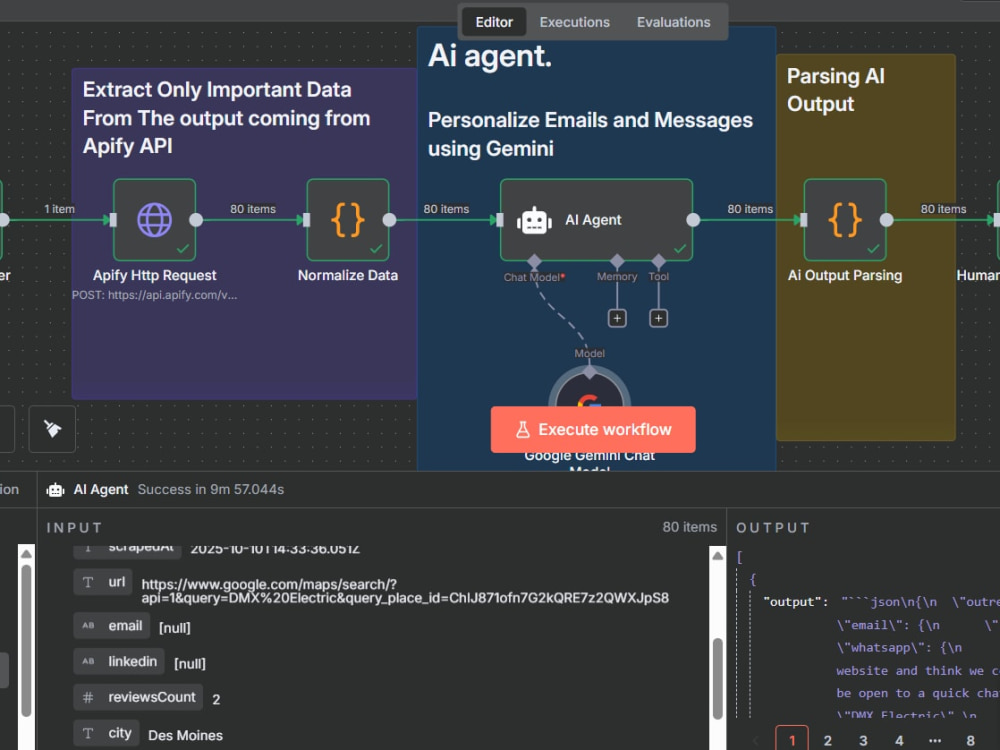Screen dimensions: 1000x750
Task: Click the reviewsCount number type icon
Action: (88, 698)
